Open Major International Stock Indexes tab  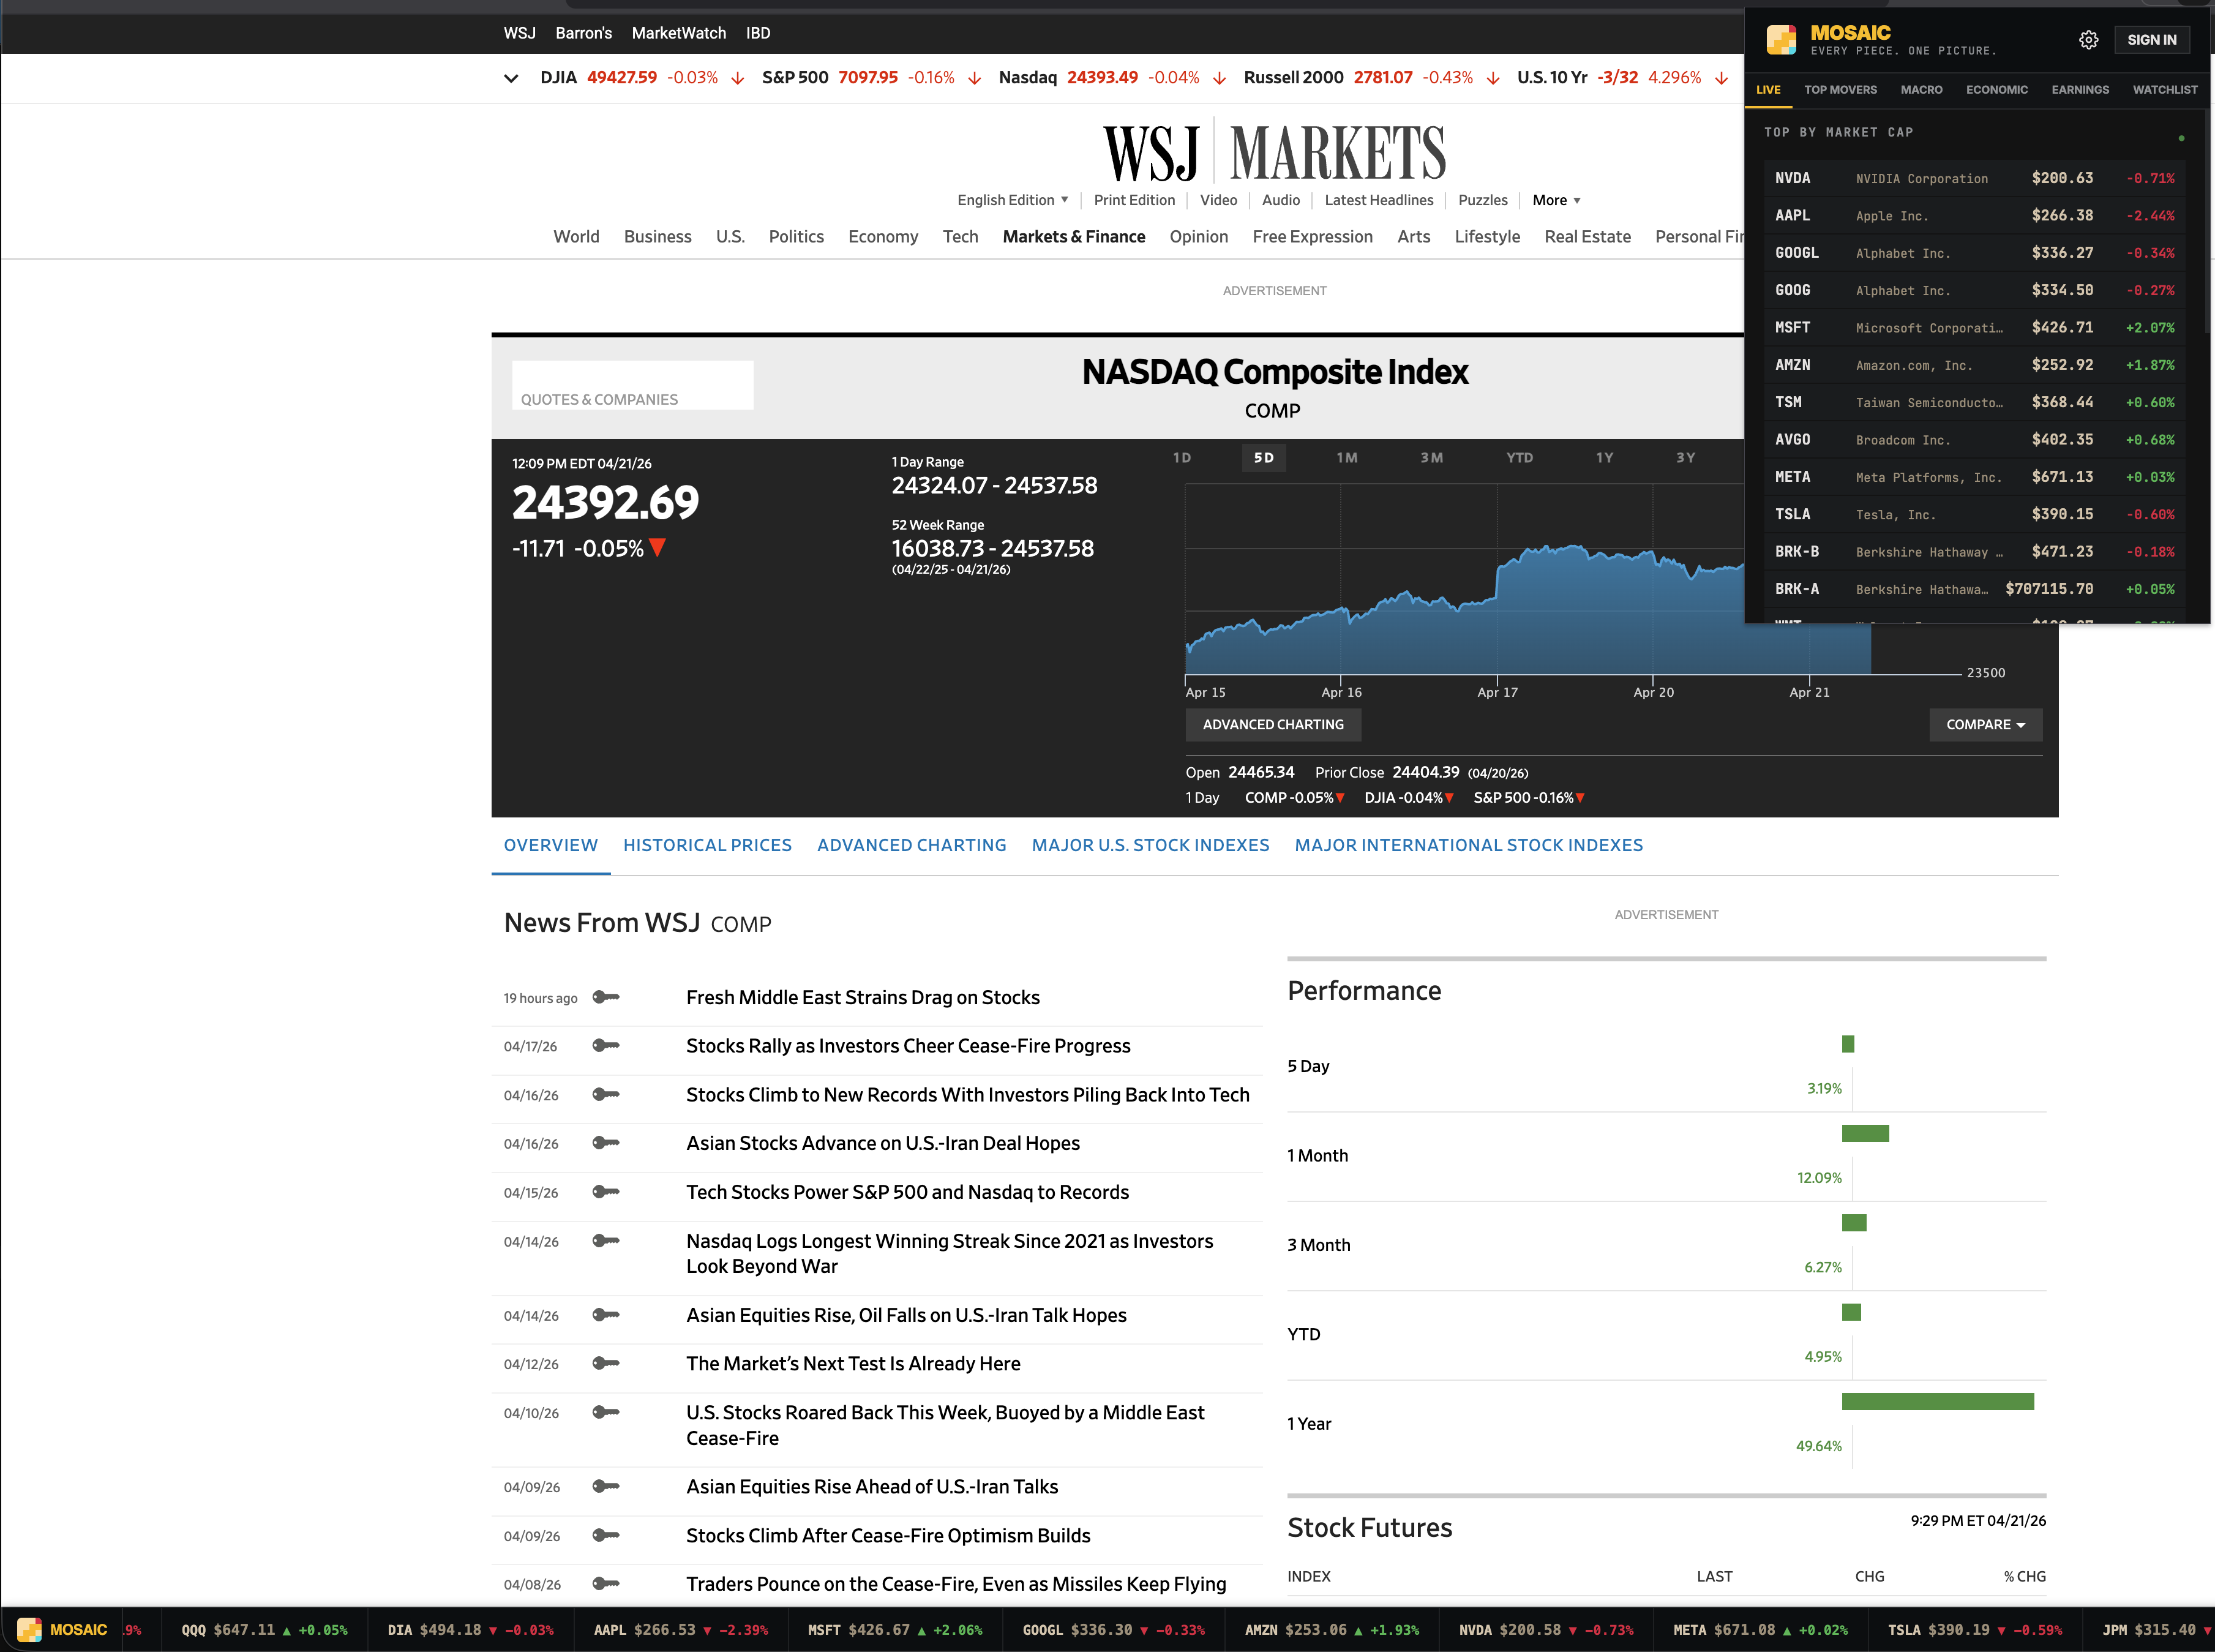1468,845
